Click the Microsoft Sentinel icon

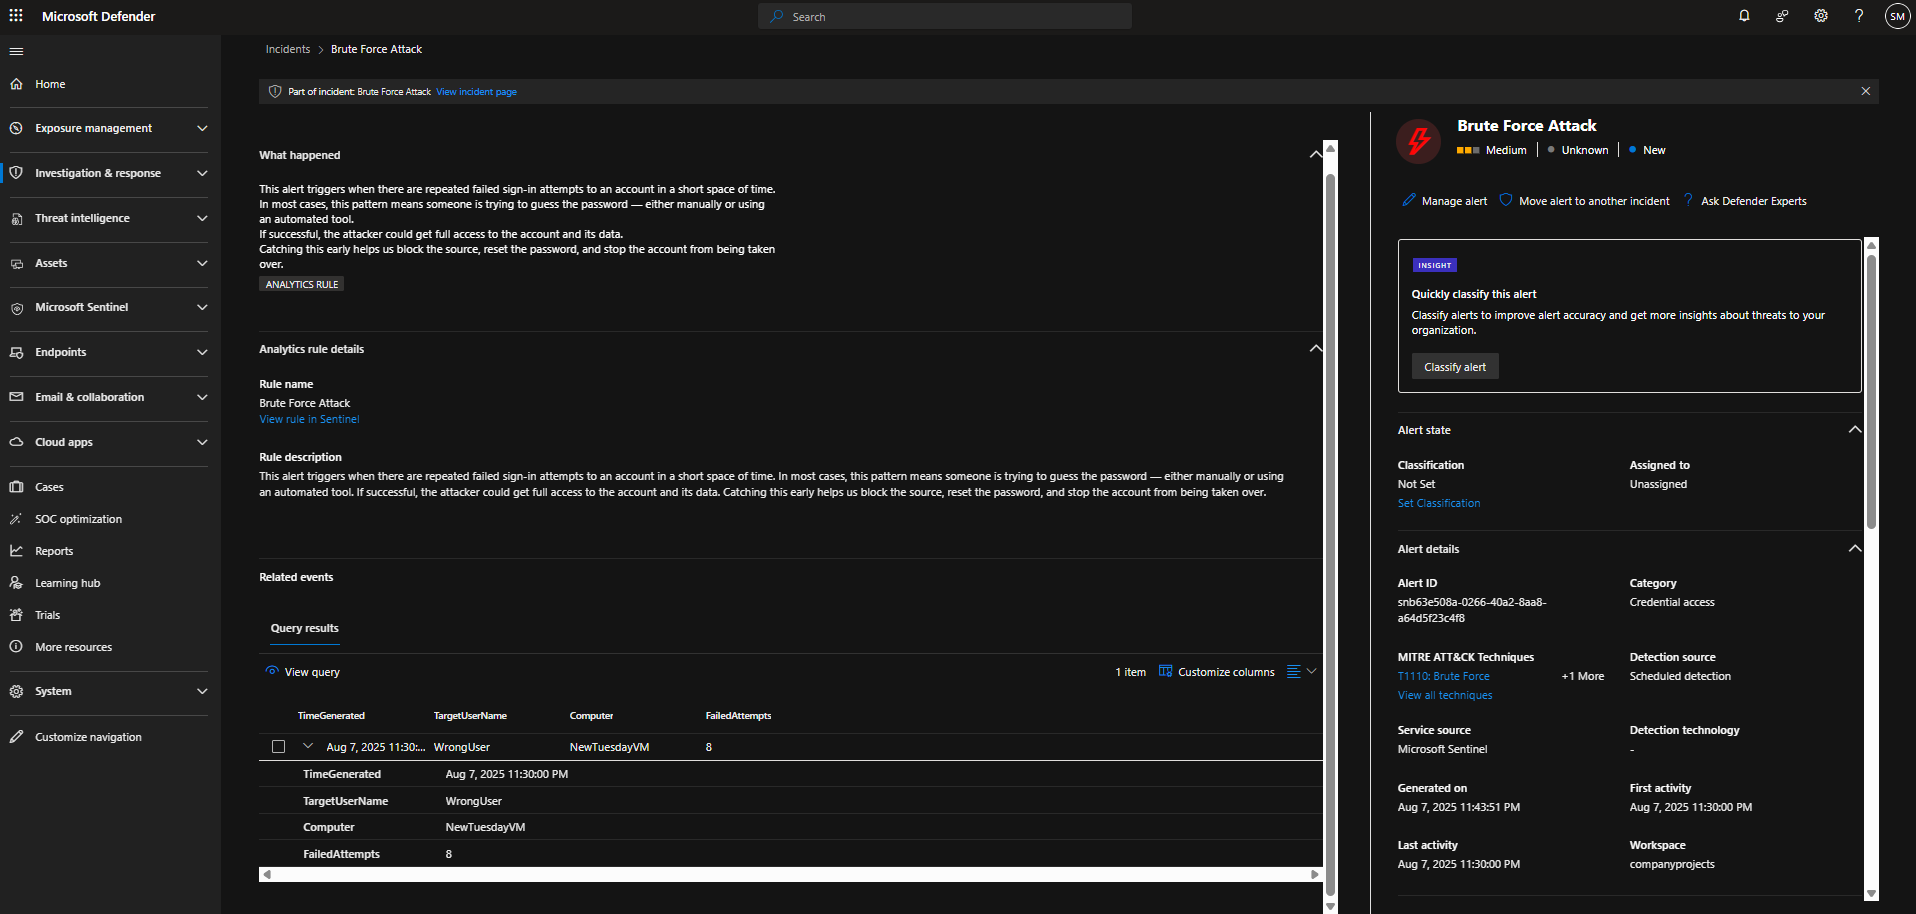pyautogui.click(x=16, y=308)
